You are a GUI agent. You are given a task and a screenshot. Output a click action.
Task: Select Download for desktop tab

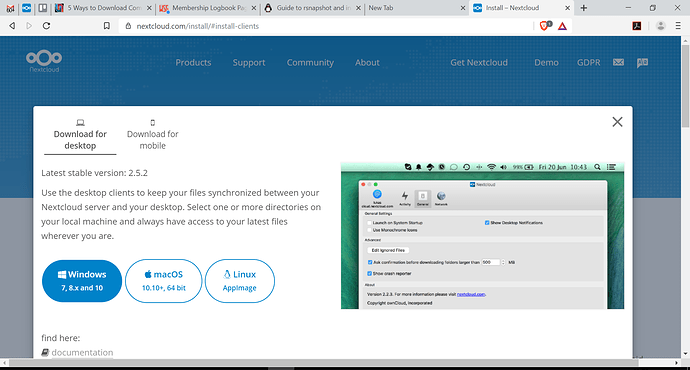point(80,136)
